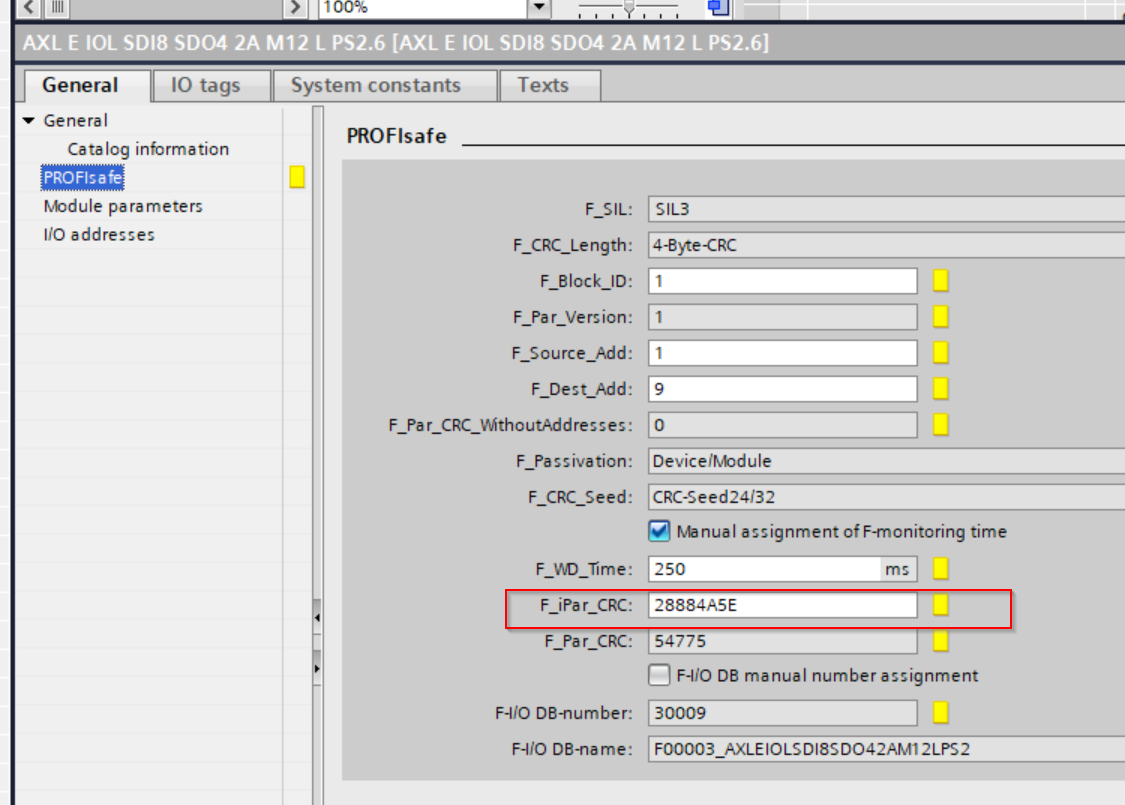
Task: Click the F_Par_CRC field showing 54775
Action: pyautogui.click(x=783, y=641)
